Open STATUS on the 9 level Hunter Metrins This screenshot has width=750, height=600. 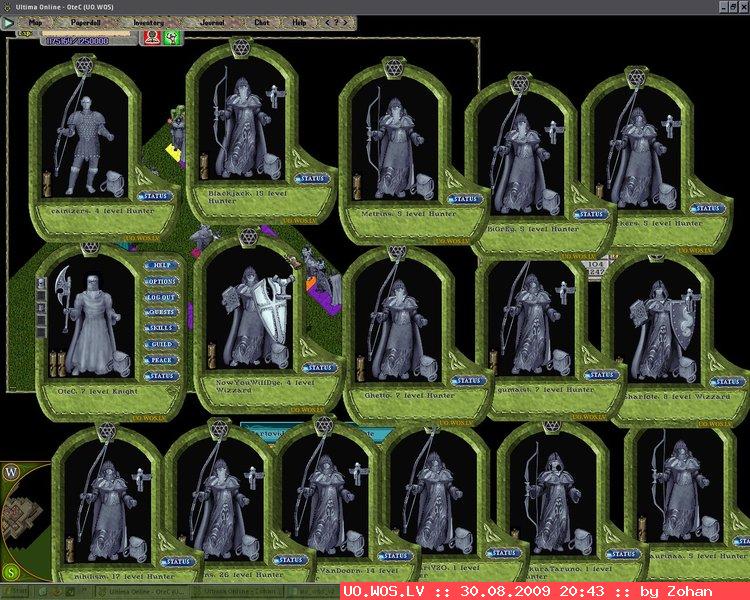coord(465,199)
